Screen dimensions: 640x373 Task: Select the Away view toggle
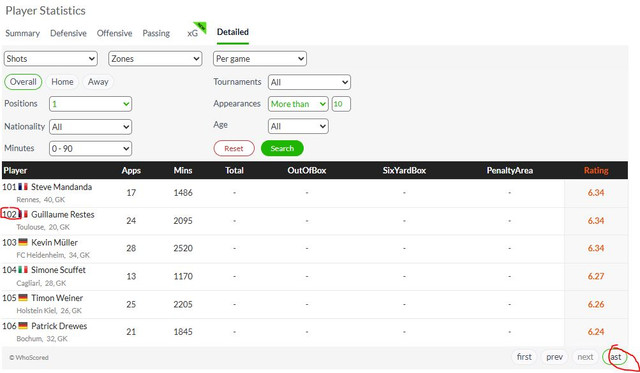point(98,82)
